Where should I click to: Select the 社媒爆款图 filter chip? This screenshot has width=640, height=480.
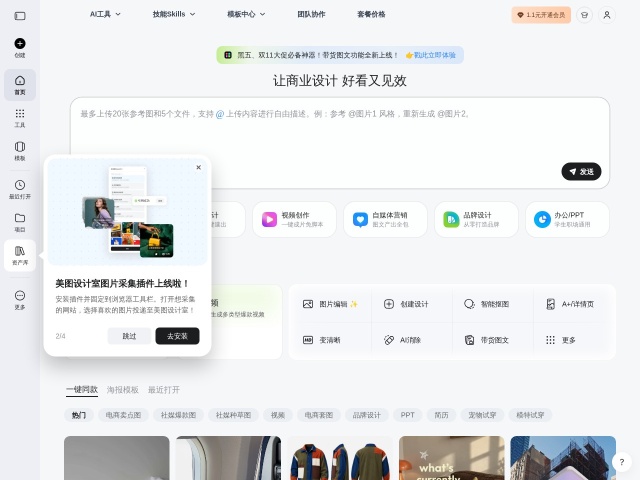(x=178, y=415)
